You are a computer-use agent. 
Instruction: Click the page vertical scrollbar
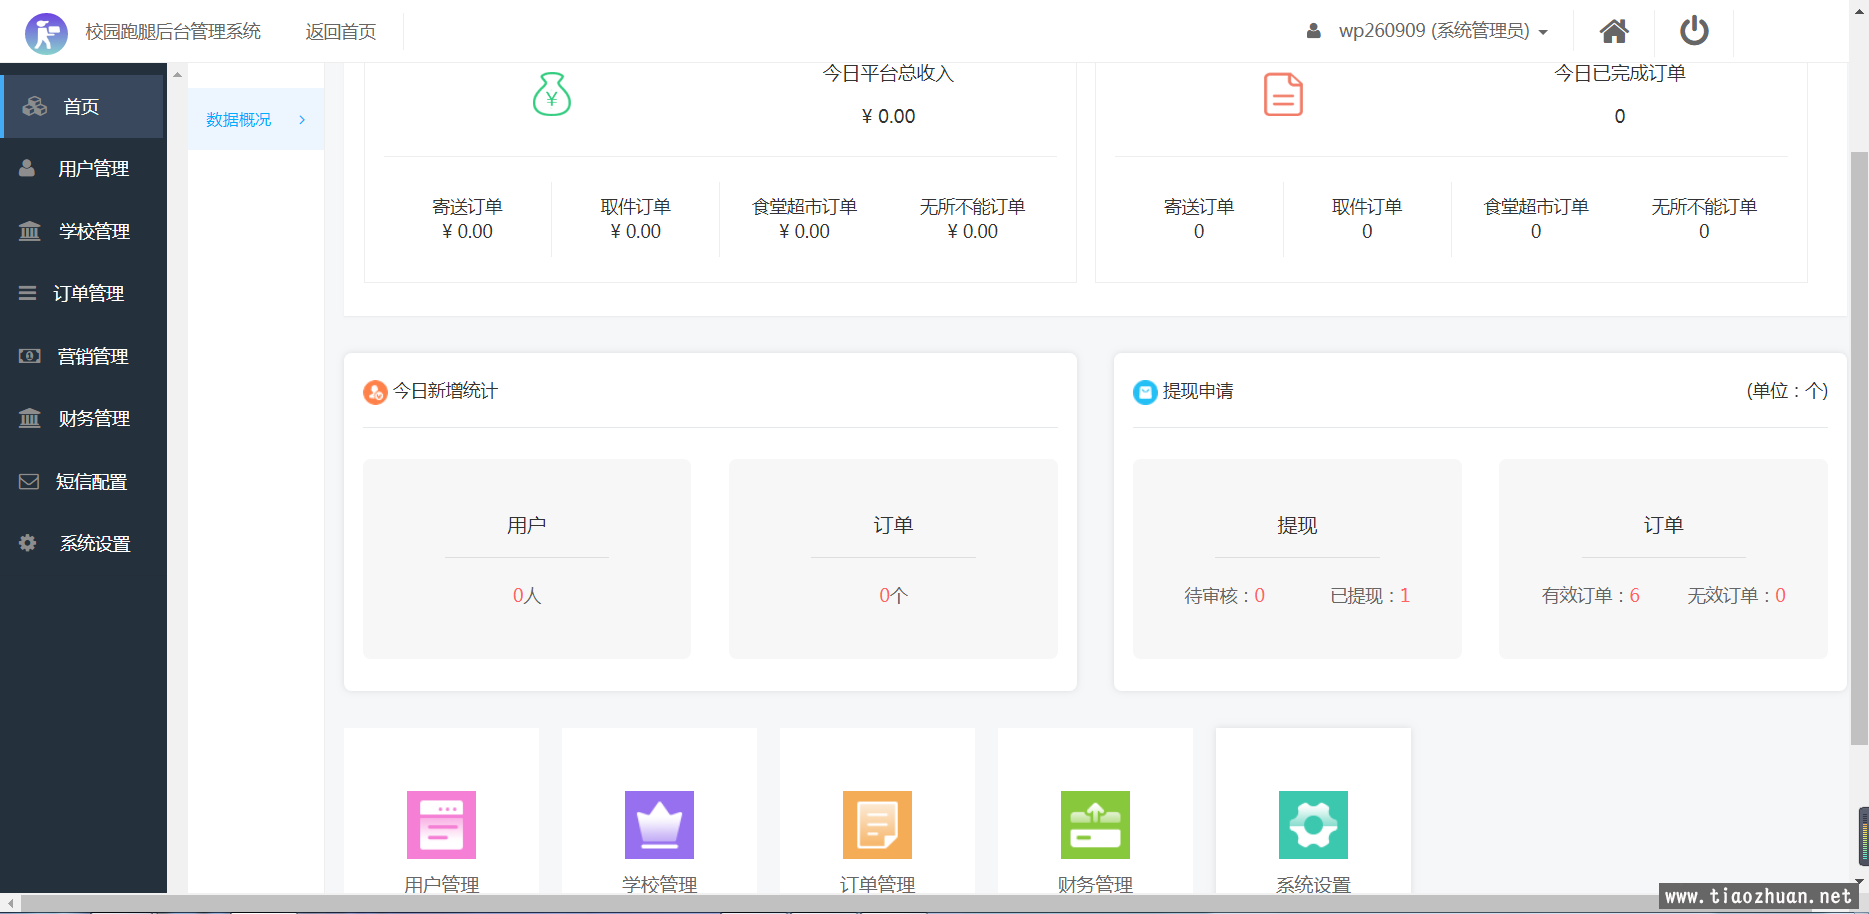coord(1859,448)
